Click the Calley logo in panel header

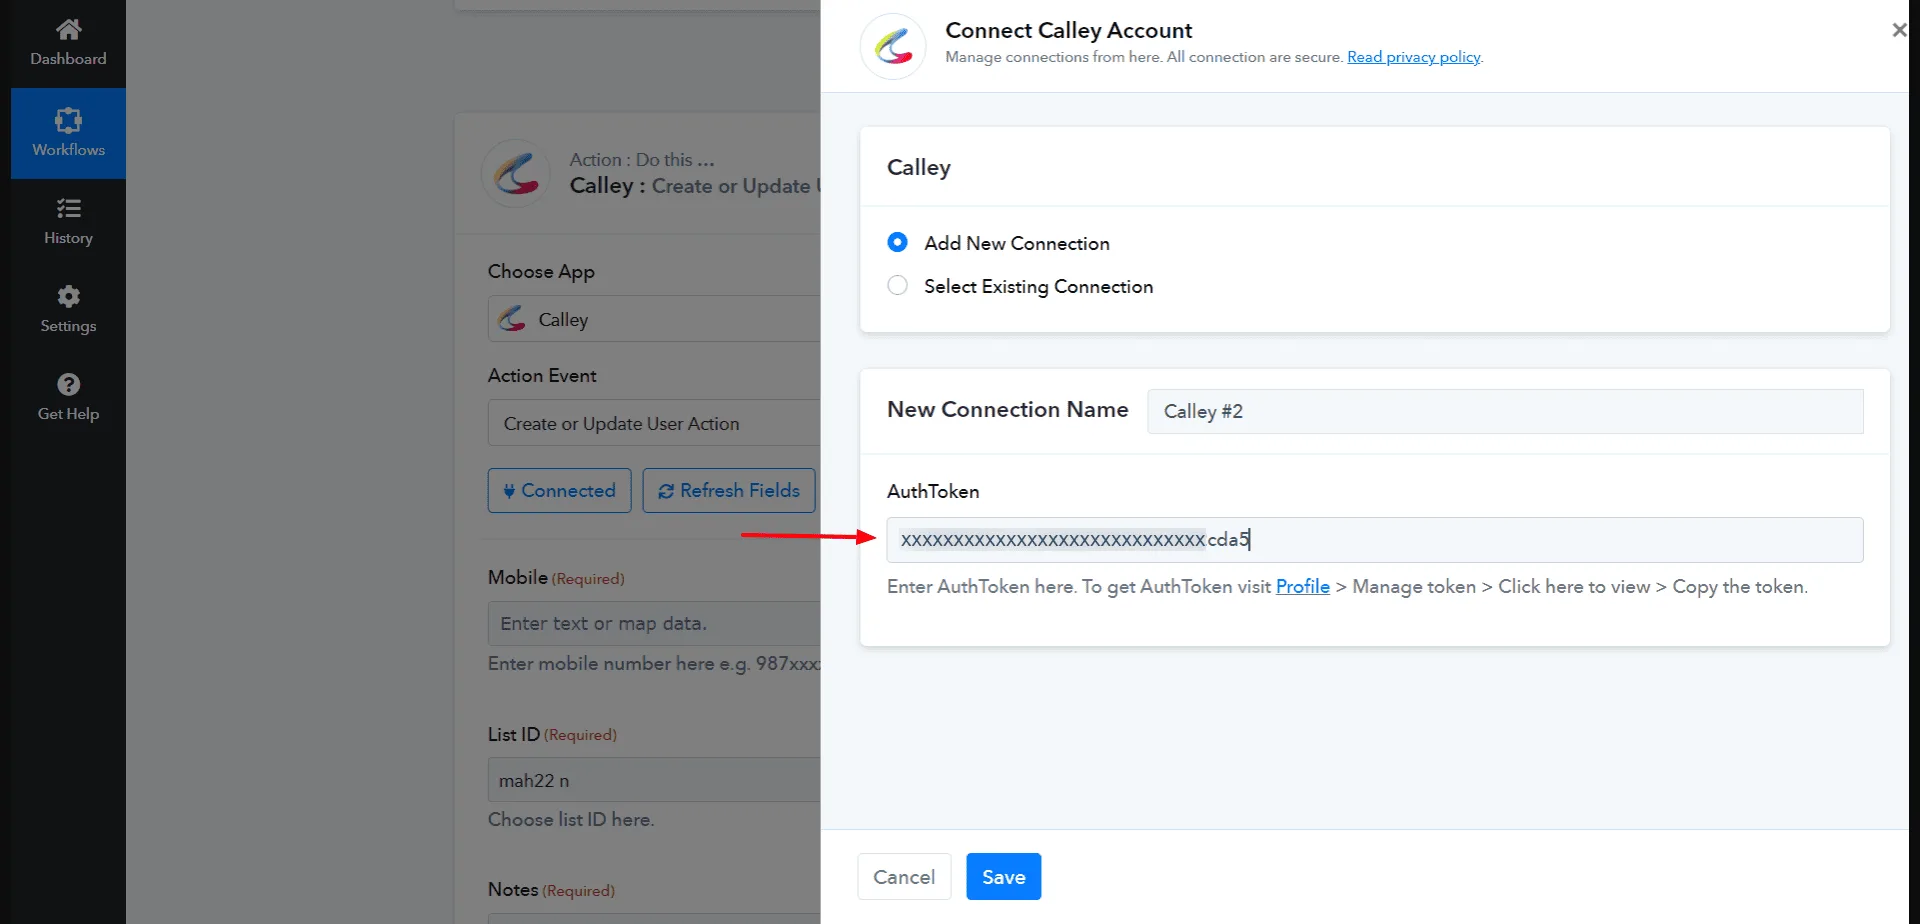click(893, 46)
